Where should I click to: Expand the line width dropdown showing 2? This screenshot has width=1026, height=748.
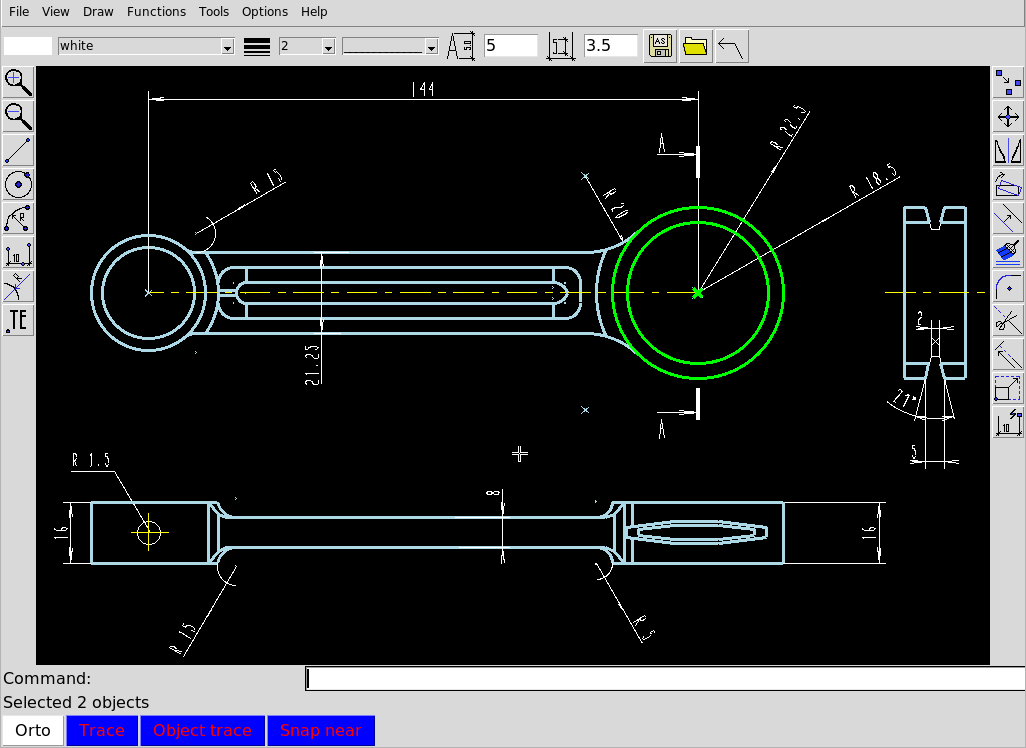tap(327, 45)
